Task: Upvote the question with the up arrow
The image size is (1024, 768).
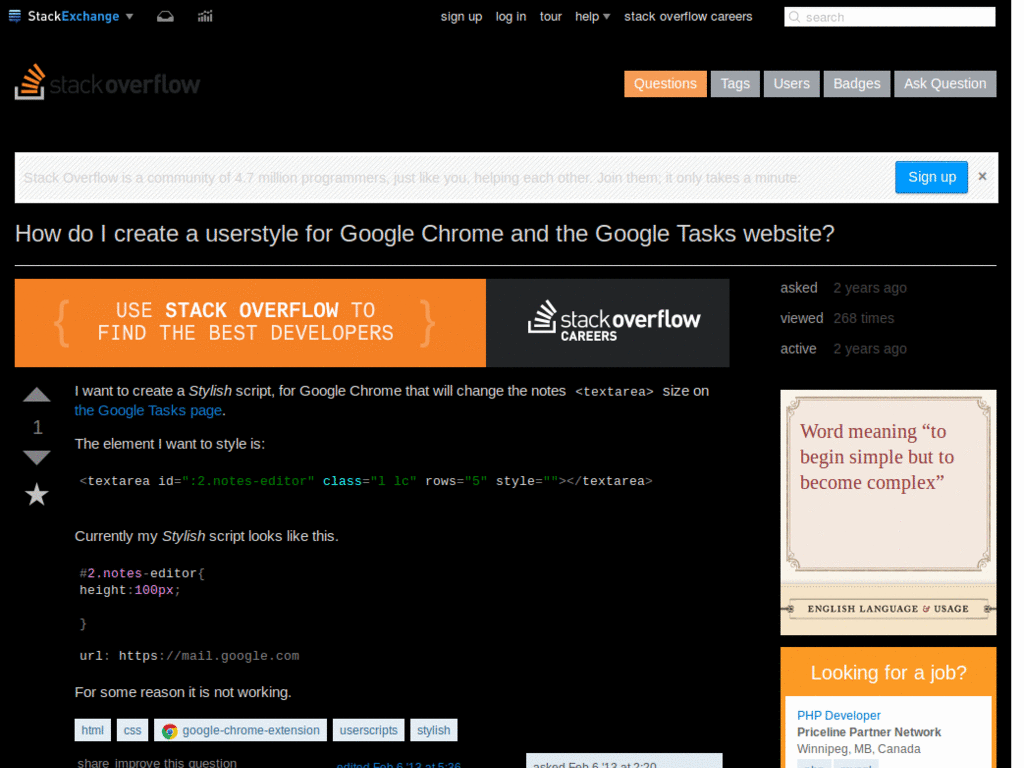Action: point(37,394)
